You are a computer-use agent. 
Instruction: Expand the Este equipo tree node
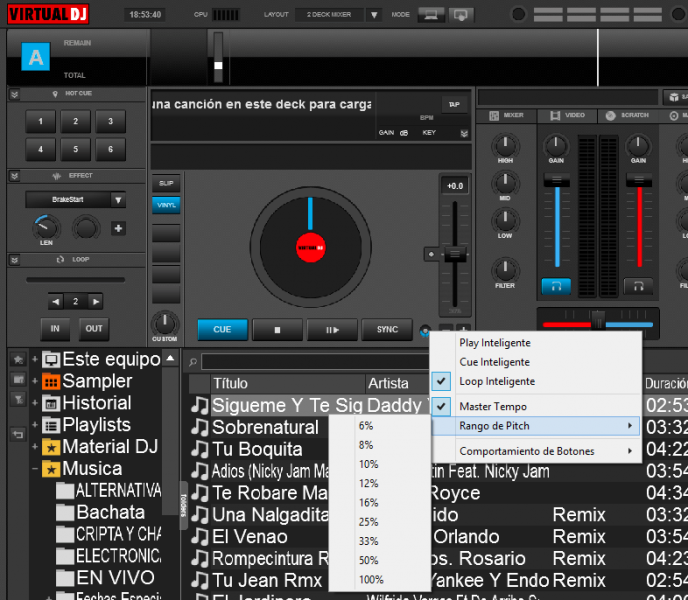pyautogui.click(x=35, y=359)
